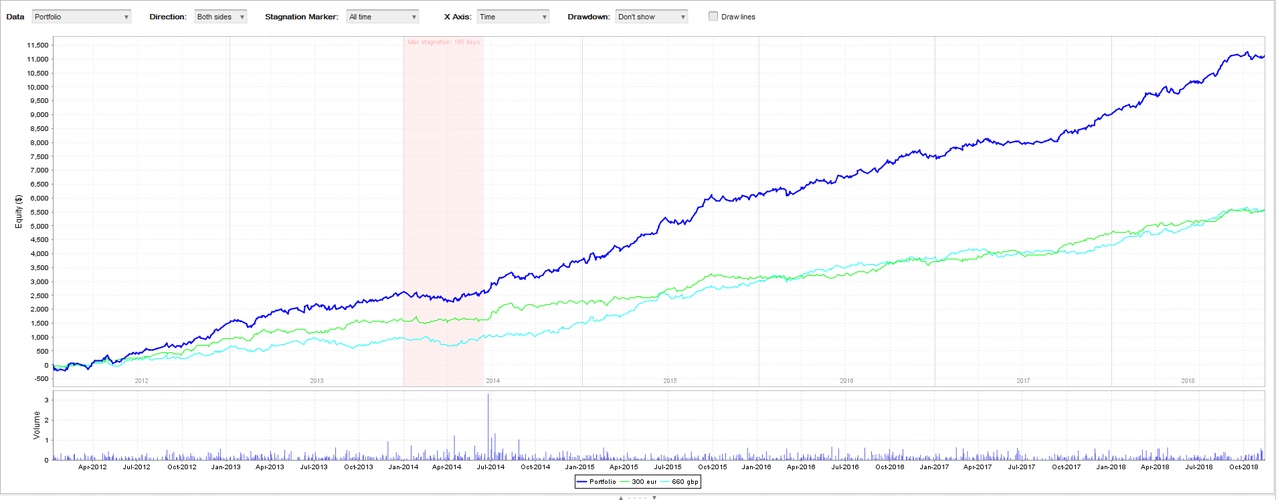Select the Portfolio entry in the chart legend

596,482
